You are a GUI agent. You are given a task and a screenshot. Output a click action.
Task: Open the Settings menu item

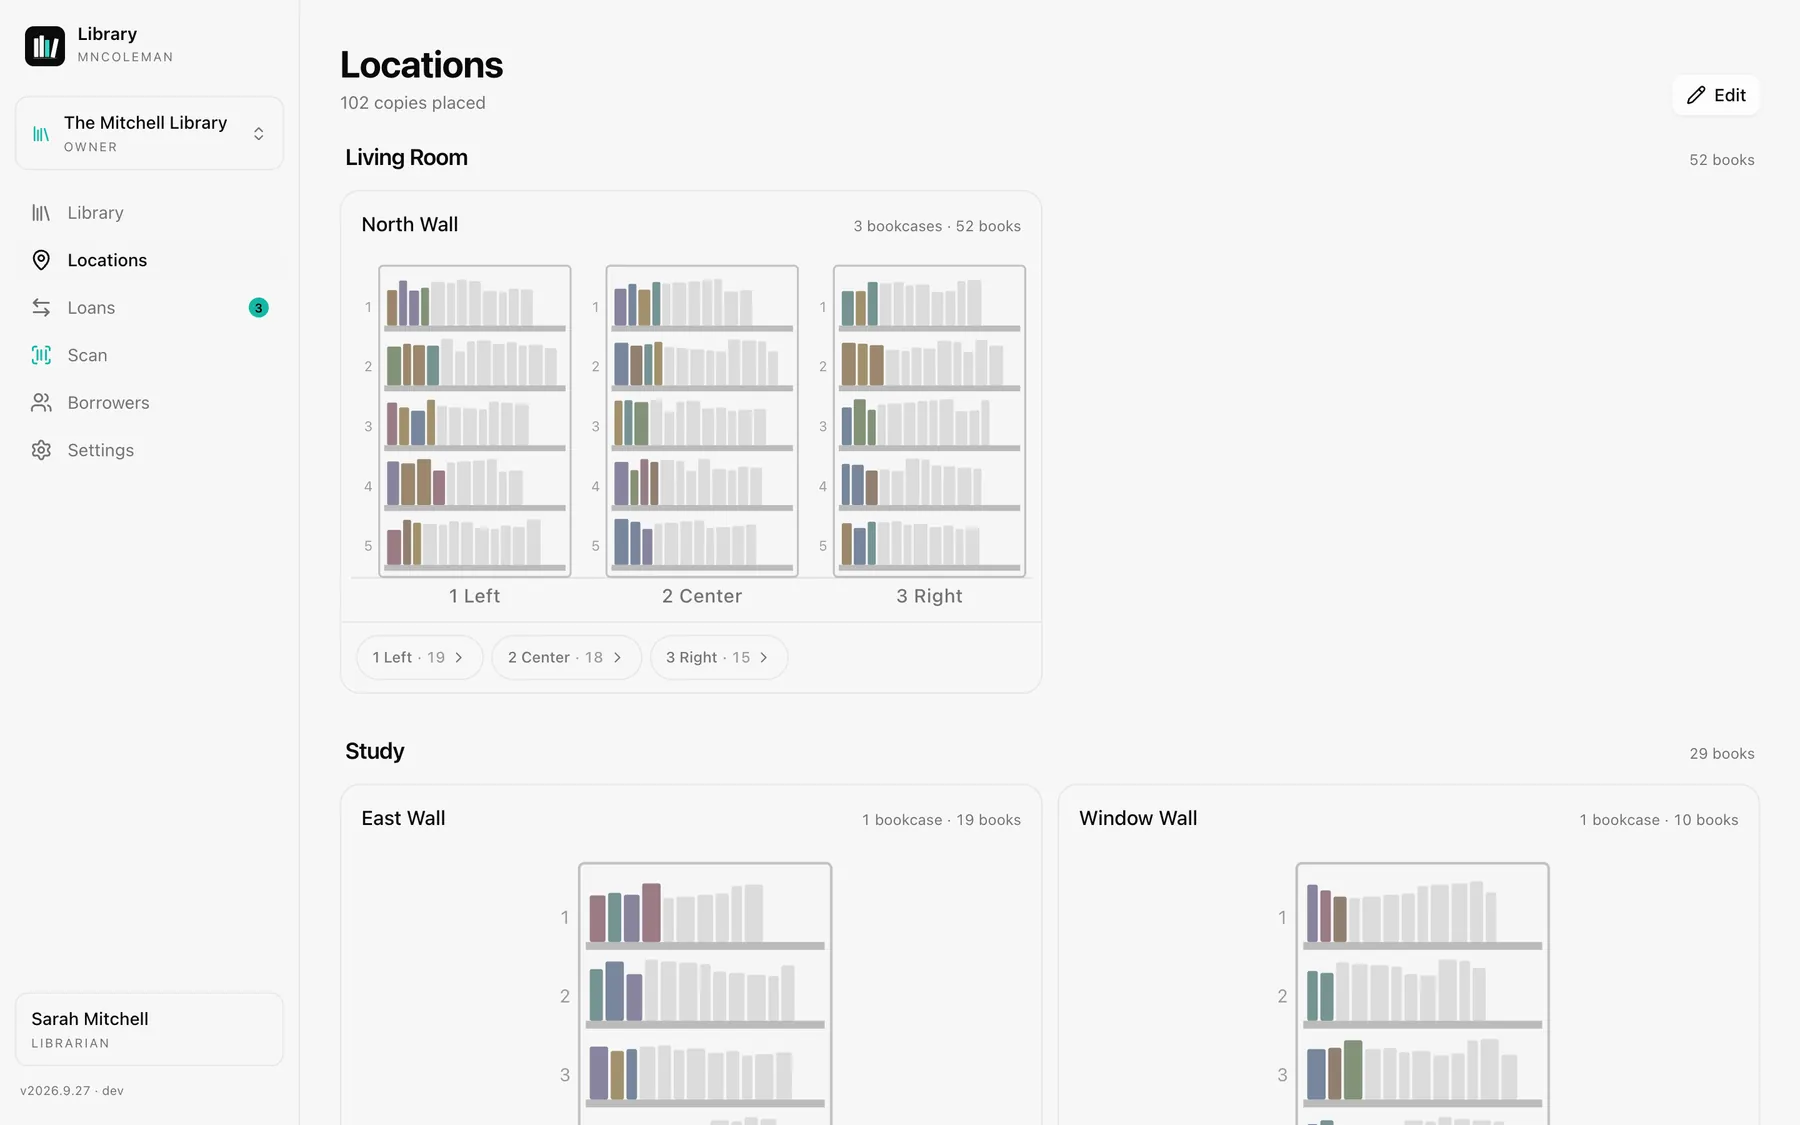coord(150,450)
